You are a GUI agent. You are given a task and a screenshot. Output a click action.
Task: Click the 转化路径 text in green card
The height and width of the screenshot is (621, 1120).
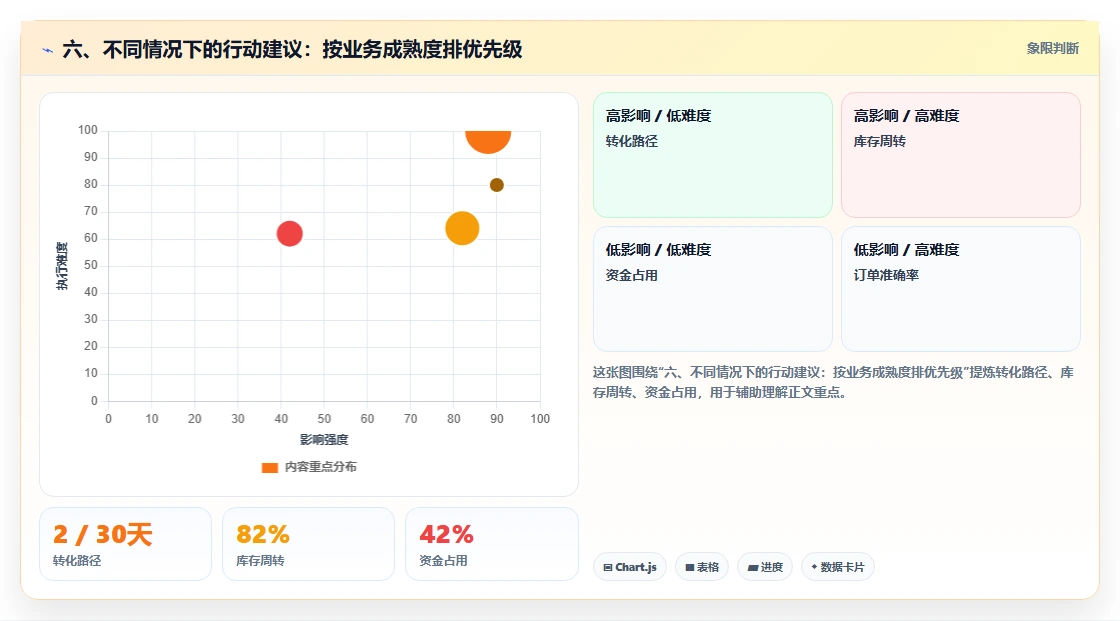(631, 141)
